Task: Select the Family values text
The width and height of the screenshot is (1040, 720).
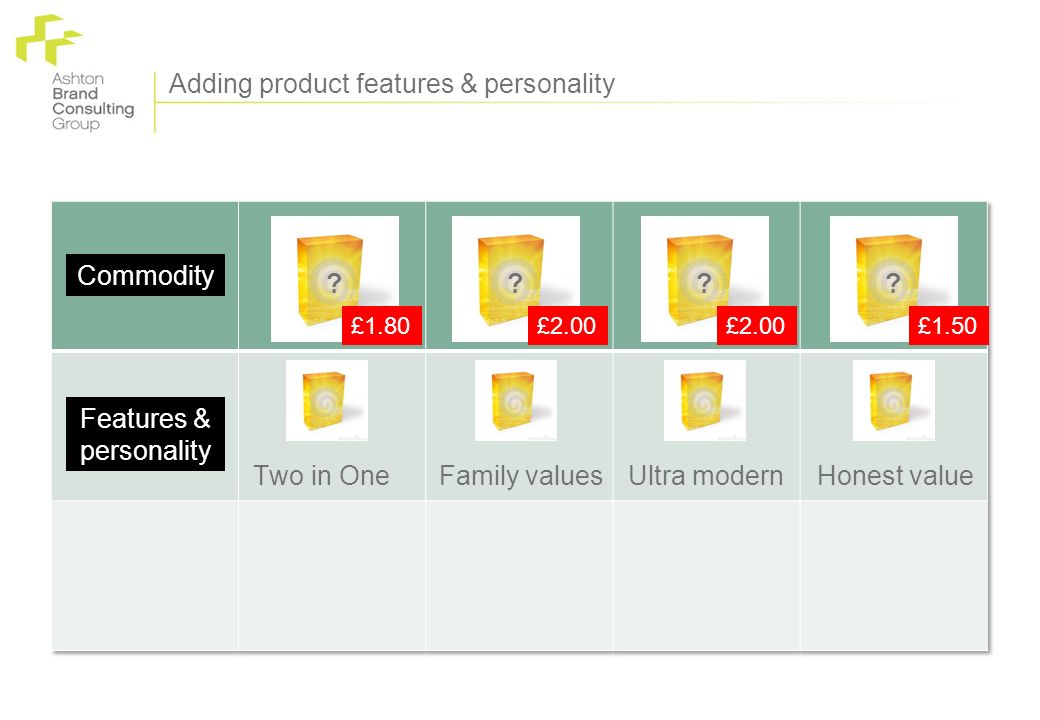Action: [x=521, y=476]
